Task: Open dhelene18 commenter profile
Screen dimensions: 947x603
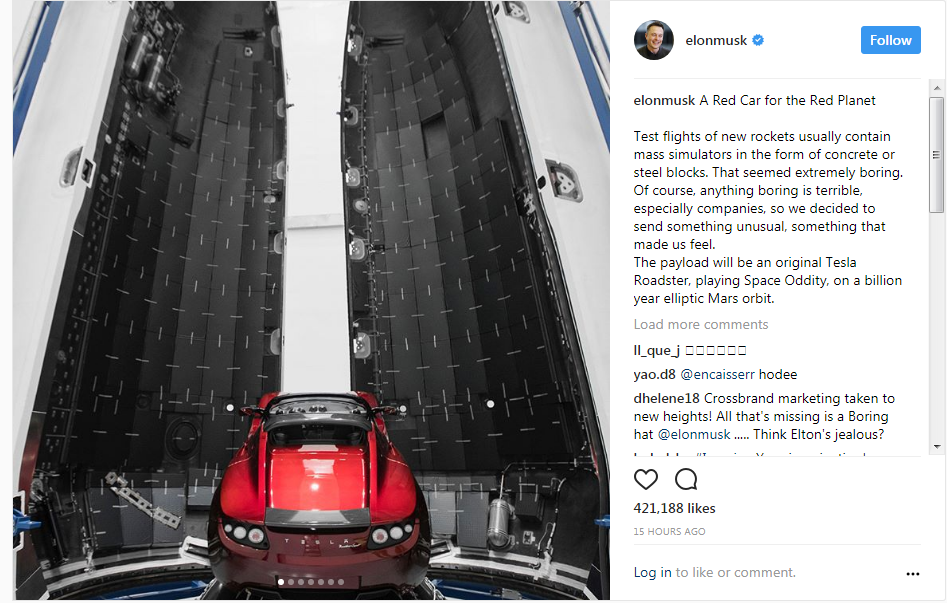Action: (666, 398)
